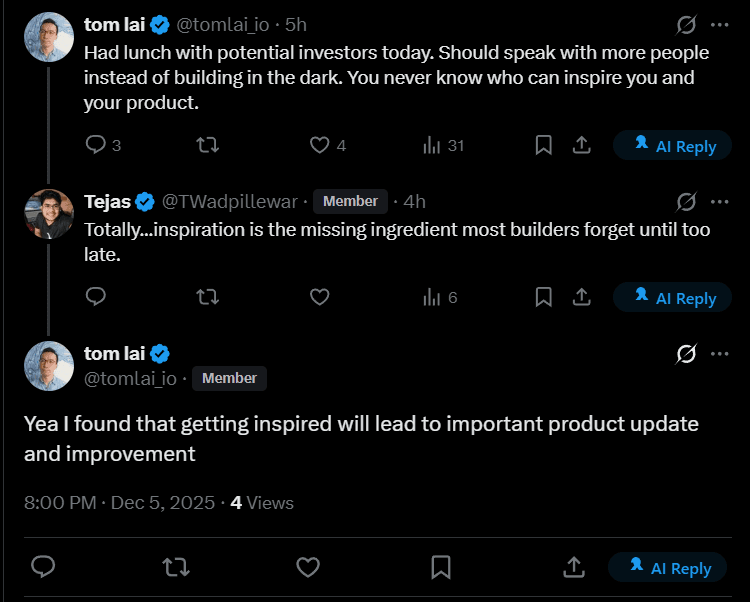Share tom lai's first tweet
750x602 pixels.
tap(581, 145)
